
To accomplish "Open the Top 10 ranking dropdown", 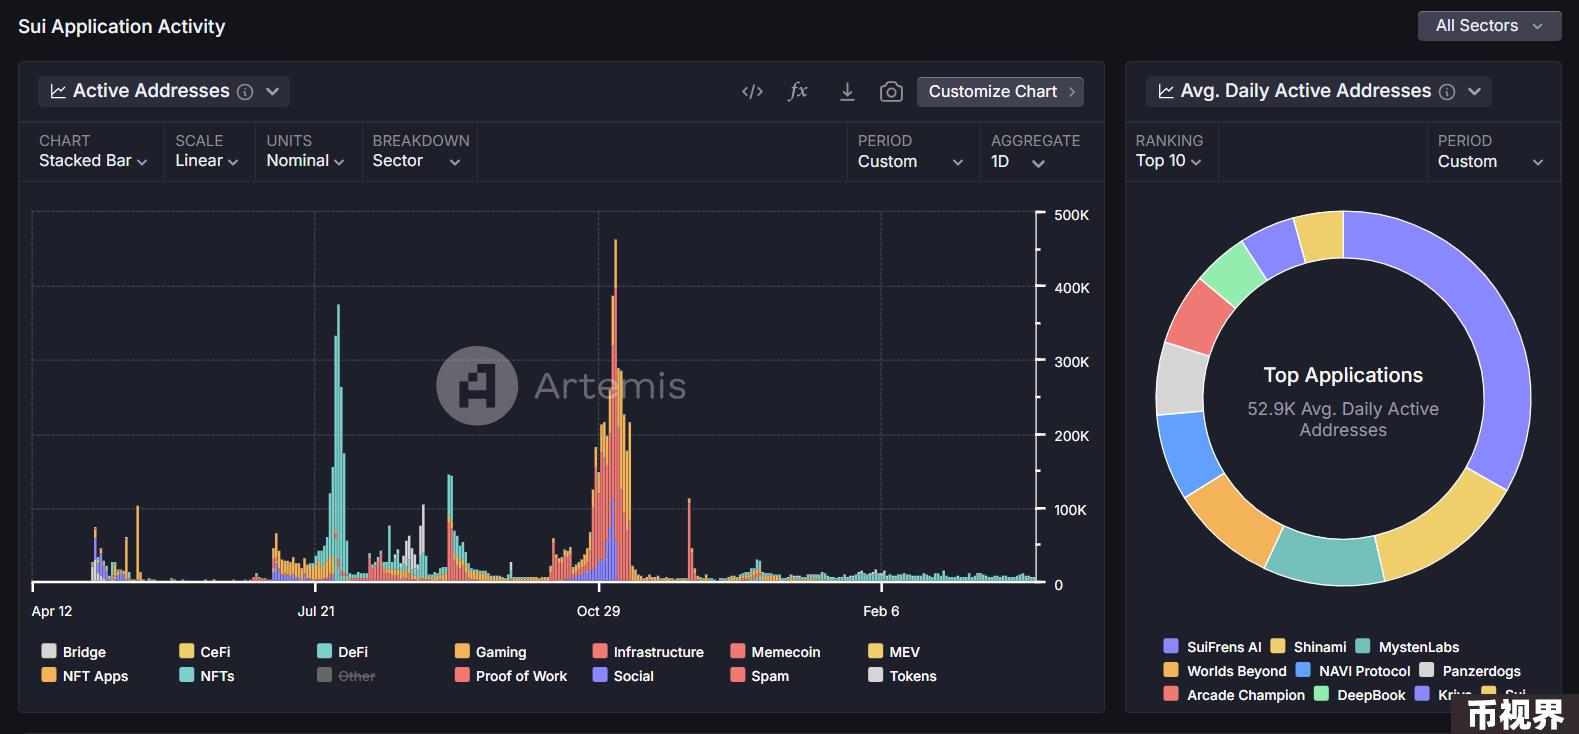I will pyautogui.click(x=1168, y=161).
